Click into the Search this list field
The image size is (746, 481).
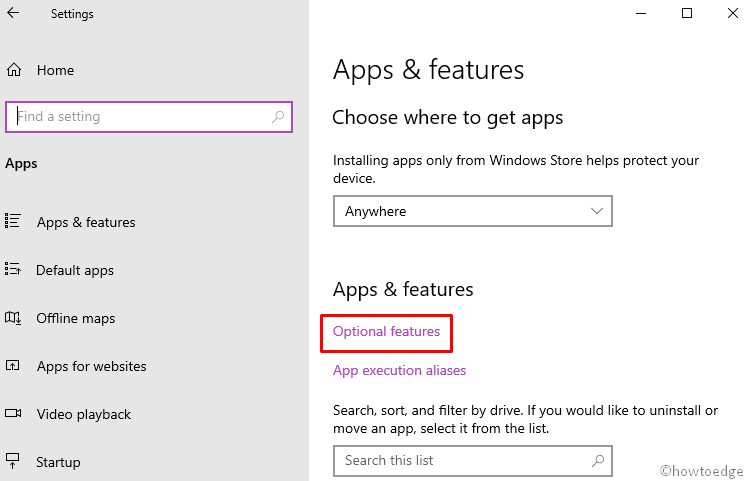tap(460, 461)
